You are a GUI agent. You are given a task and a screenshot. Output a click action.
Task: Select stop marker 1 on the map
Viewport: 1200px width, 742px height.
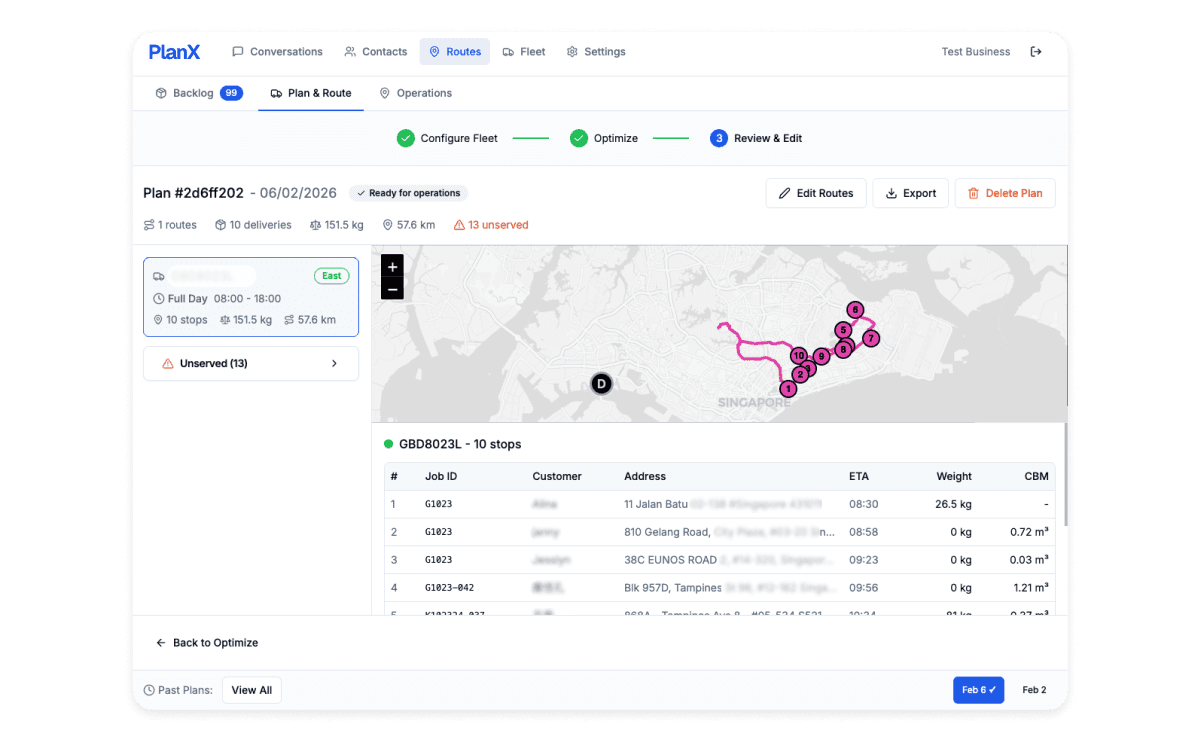(x=788, y=388)
